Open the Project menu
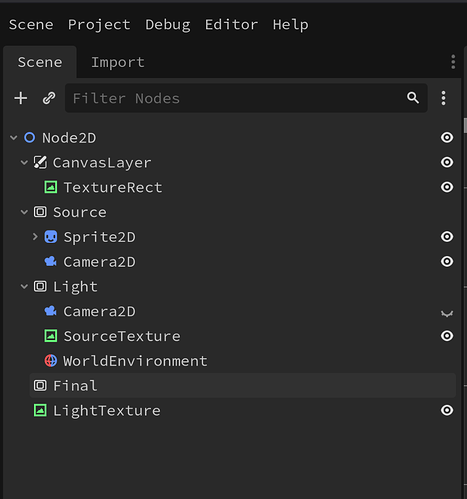 click(x=99, y=25)
